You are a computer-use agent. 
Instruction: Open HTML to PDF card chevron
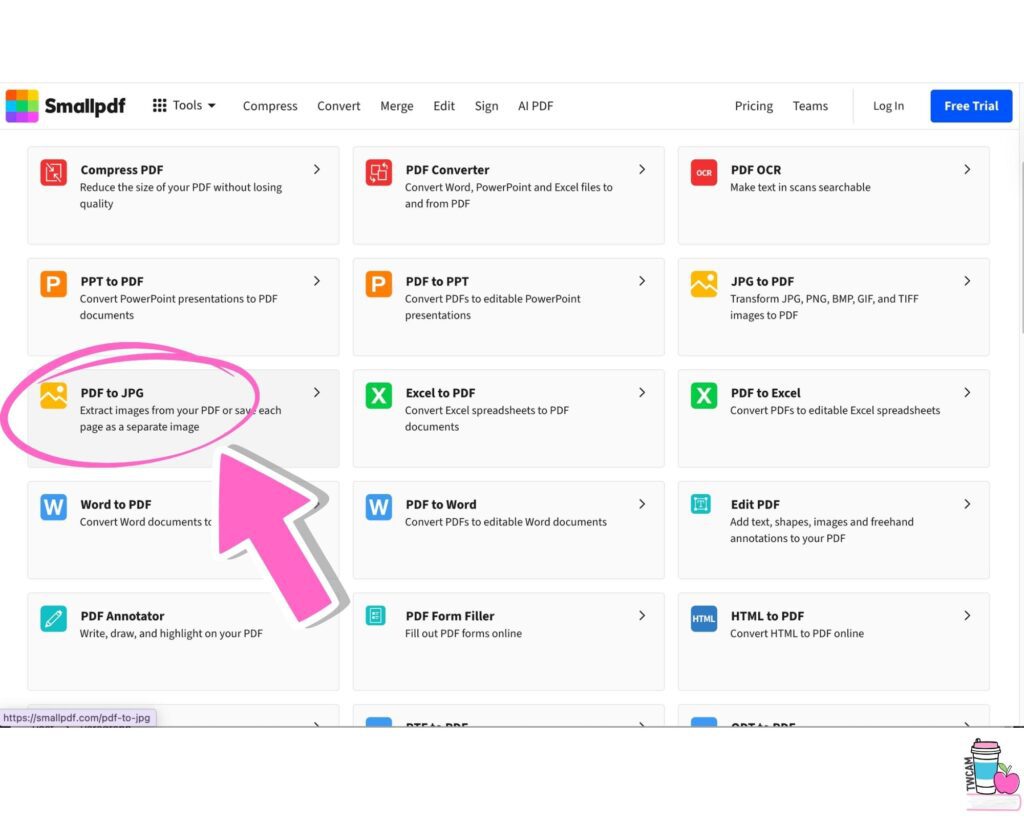967,617
